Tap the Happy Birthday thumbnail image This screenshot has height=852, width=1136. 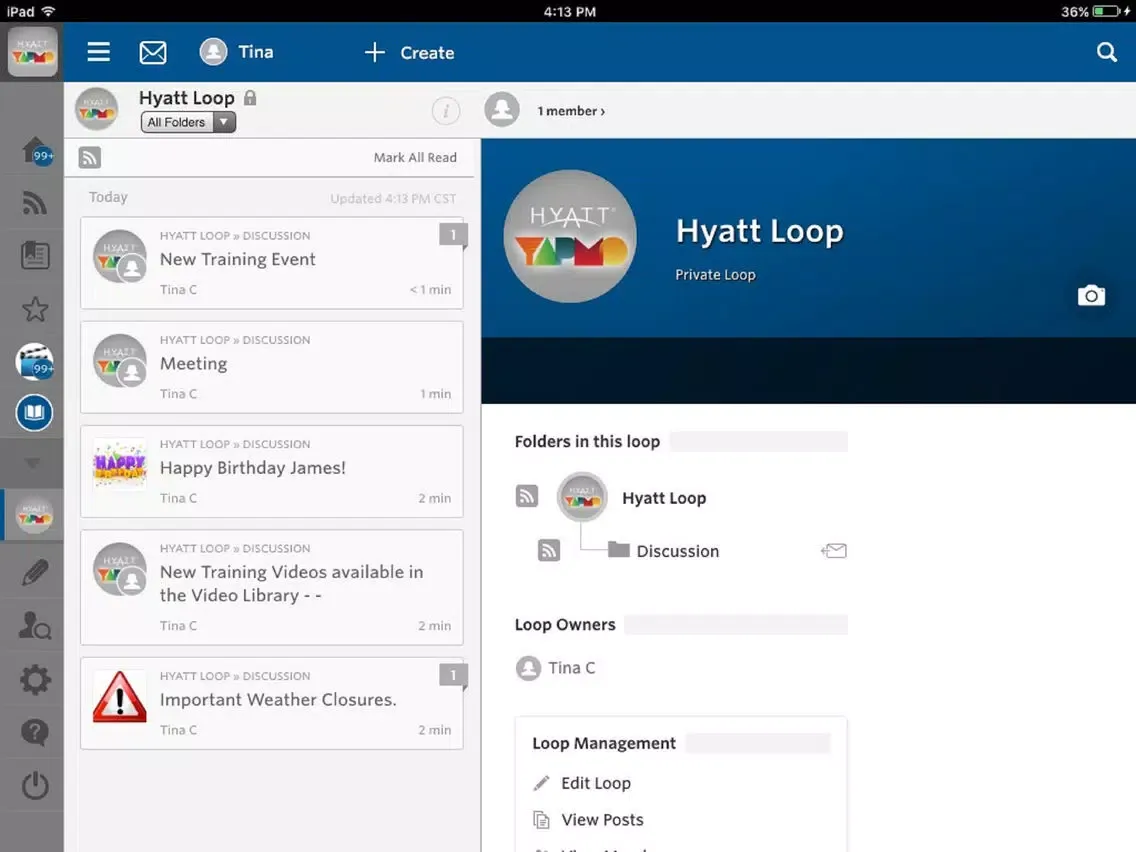point(120,464)
